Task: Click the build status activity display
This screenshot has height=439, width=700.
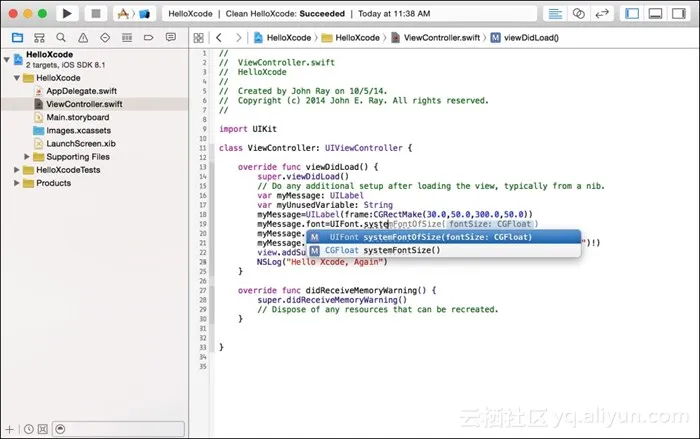Action: (349, 14)
